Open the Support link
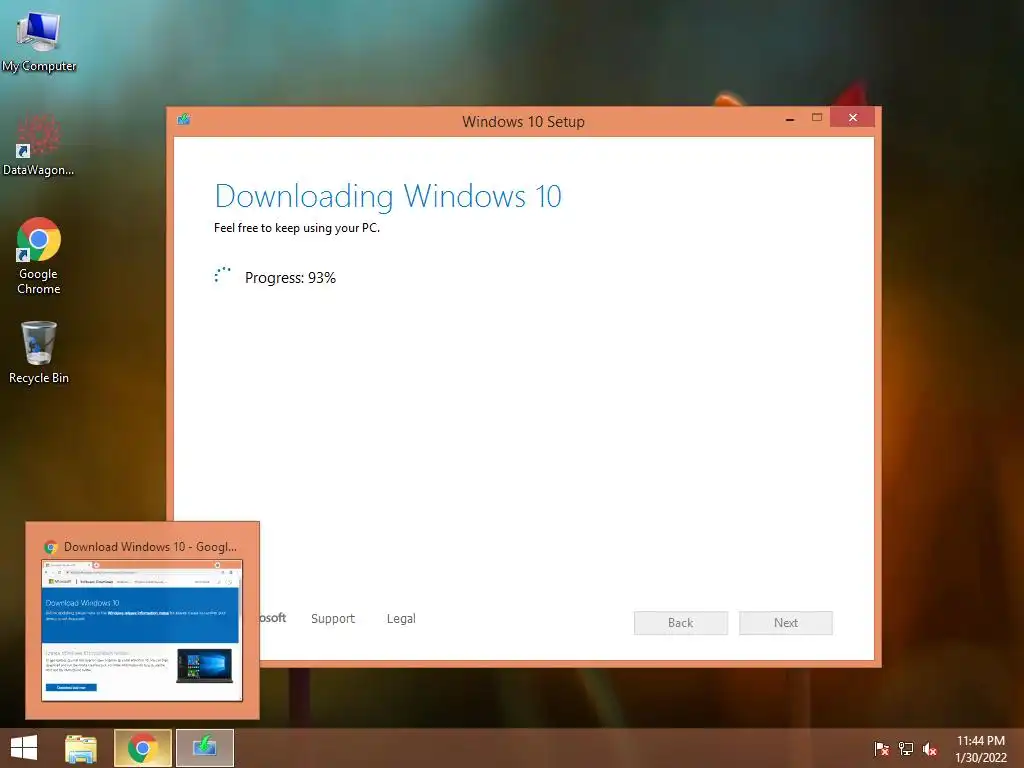Image resolution: width=1024 pixels, height=768 pixels. click(333, 618)
